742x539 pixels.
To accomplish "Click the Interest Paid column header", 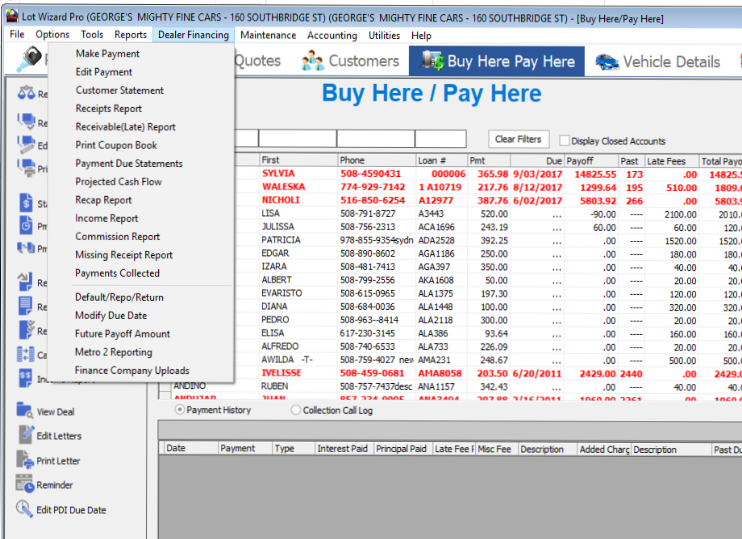I will click(344, 448).
